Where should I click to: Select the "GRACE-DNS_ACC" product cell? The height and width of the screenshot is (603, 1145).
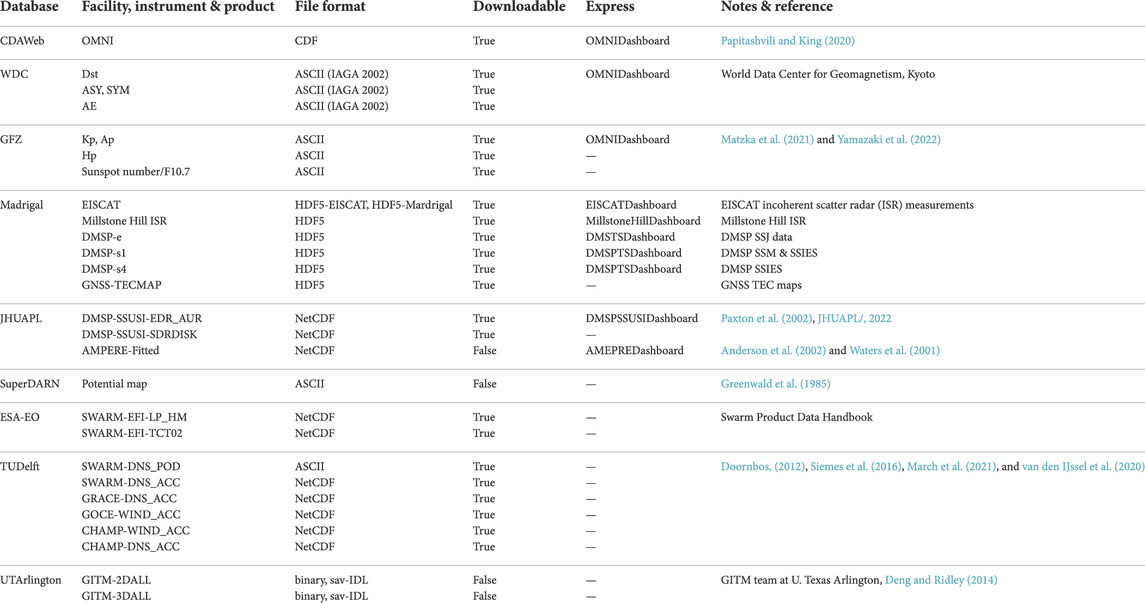point(129,499)
